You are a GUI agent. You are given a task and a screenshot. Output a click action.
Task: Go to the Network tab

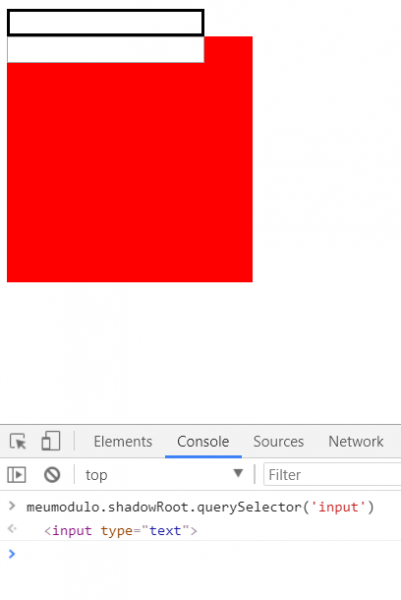(356, 442)
